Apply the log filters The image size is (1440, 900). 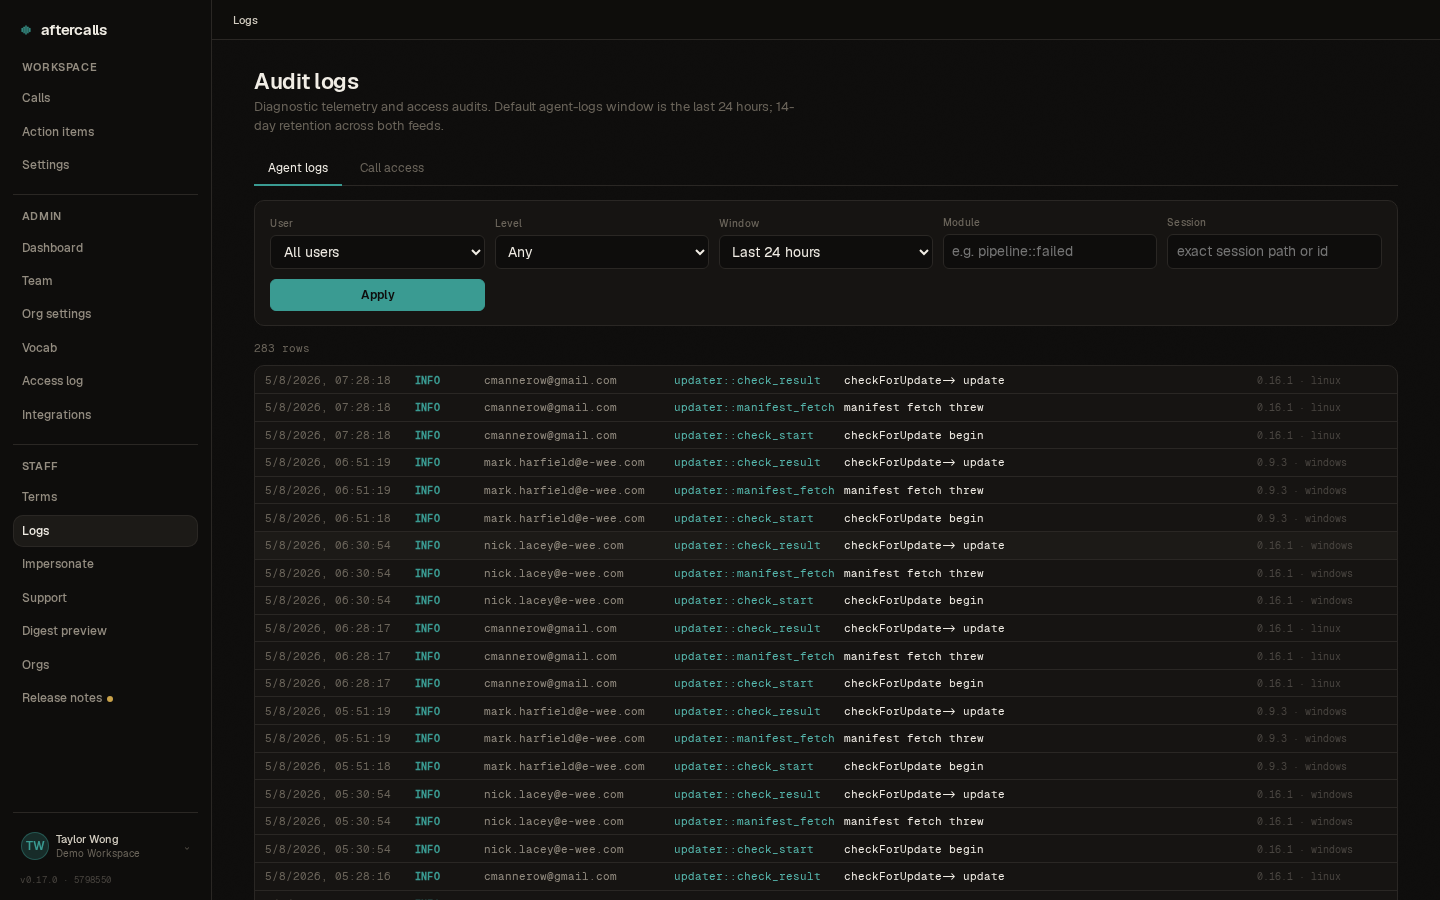[x=377, y=295]
